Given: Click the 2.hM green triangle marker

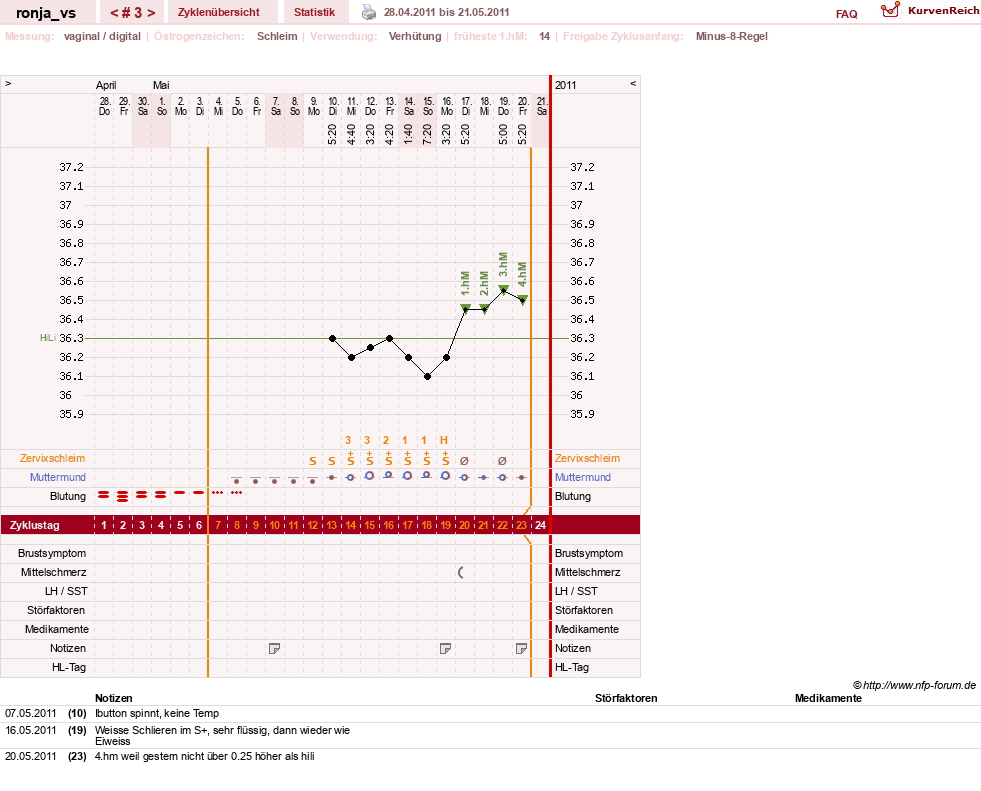Looking at the screenshot, I should tap(484, 308).
